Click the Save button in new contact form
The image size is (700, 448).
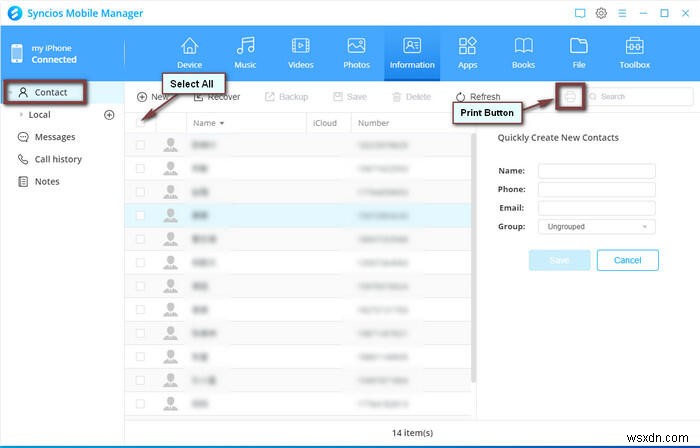[x=559, y=260]
